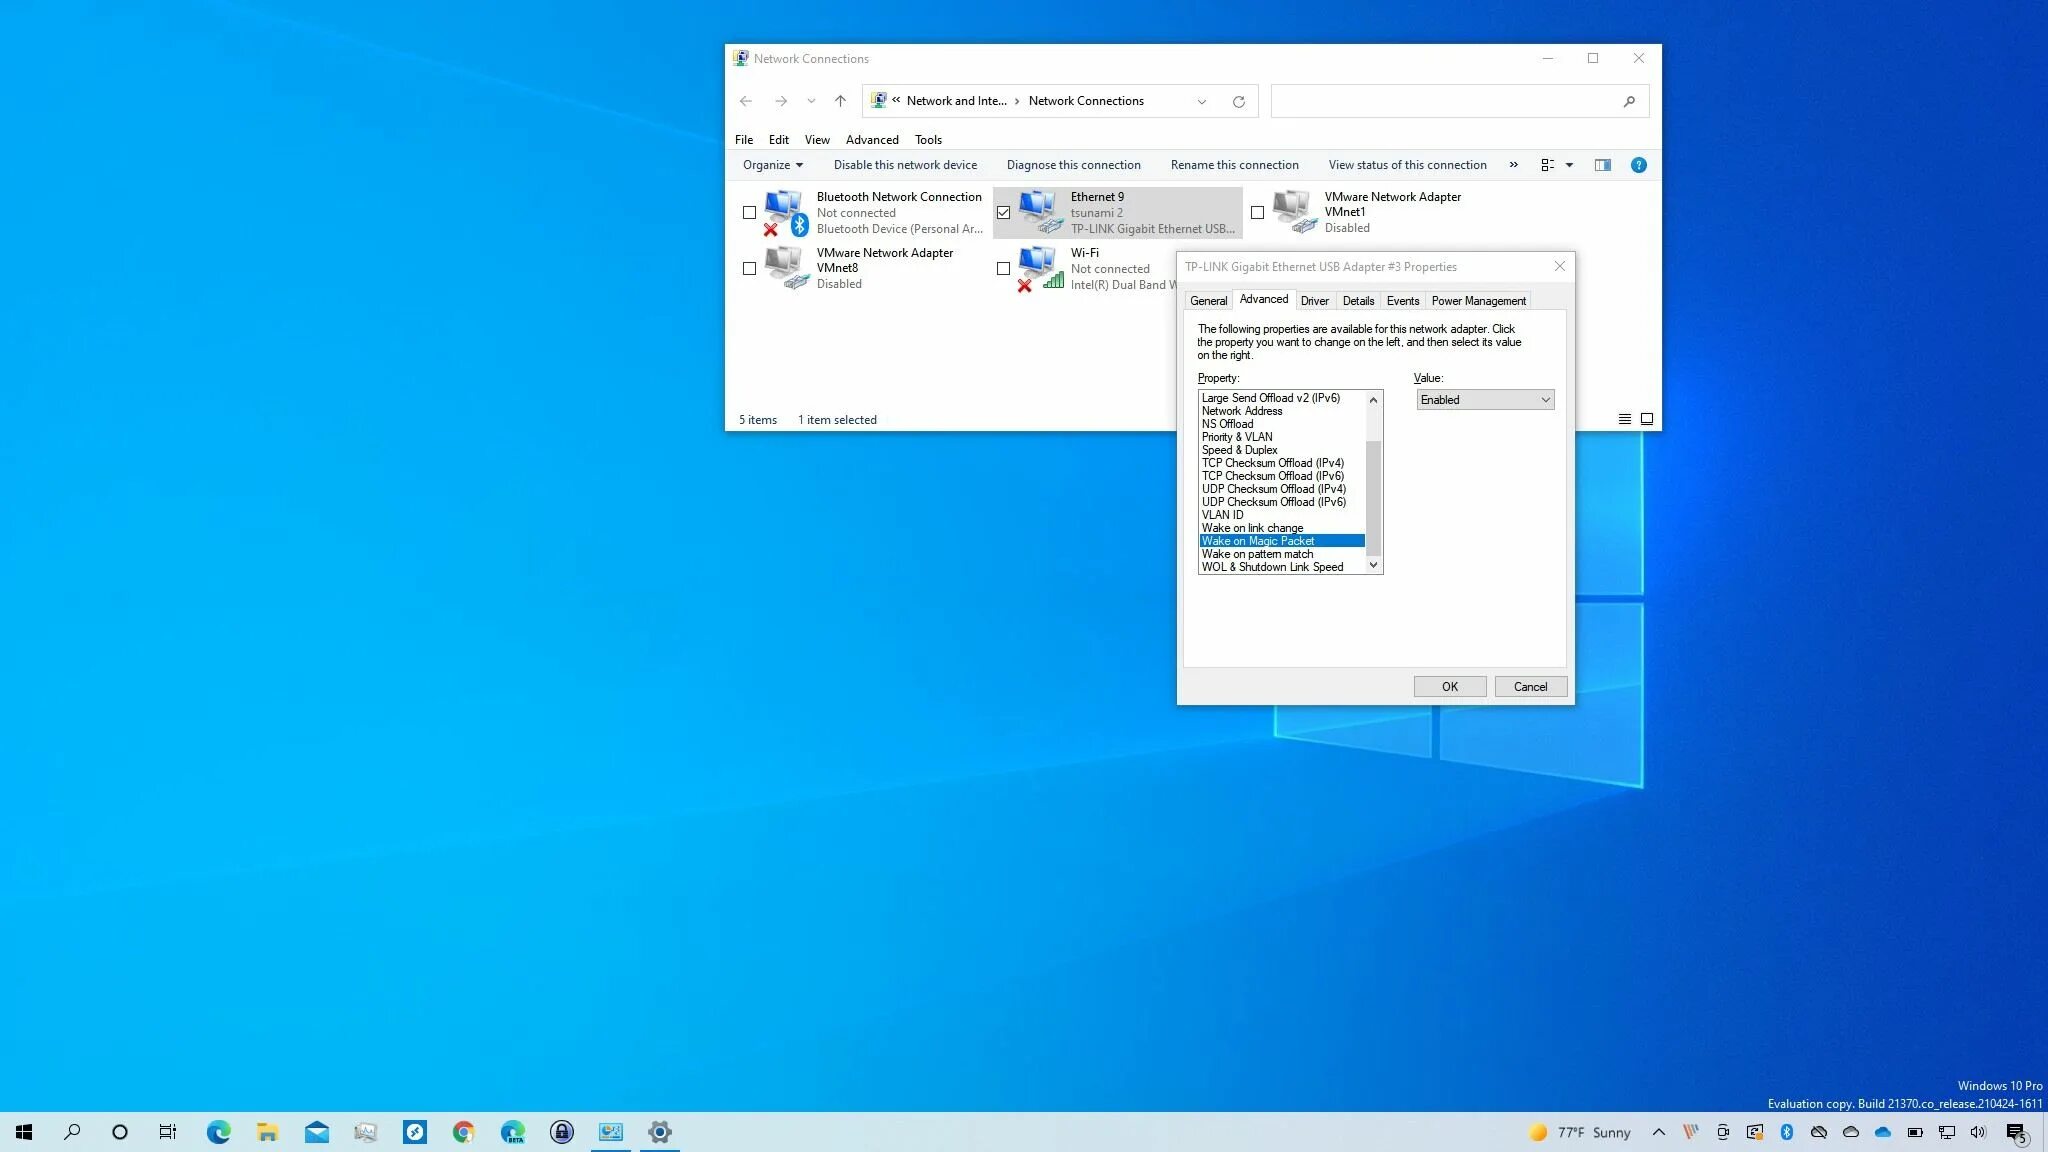
Task: Click Diagnose this connection
Action: (x=1073, y=165)
